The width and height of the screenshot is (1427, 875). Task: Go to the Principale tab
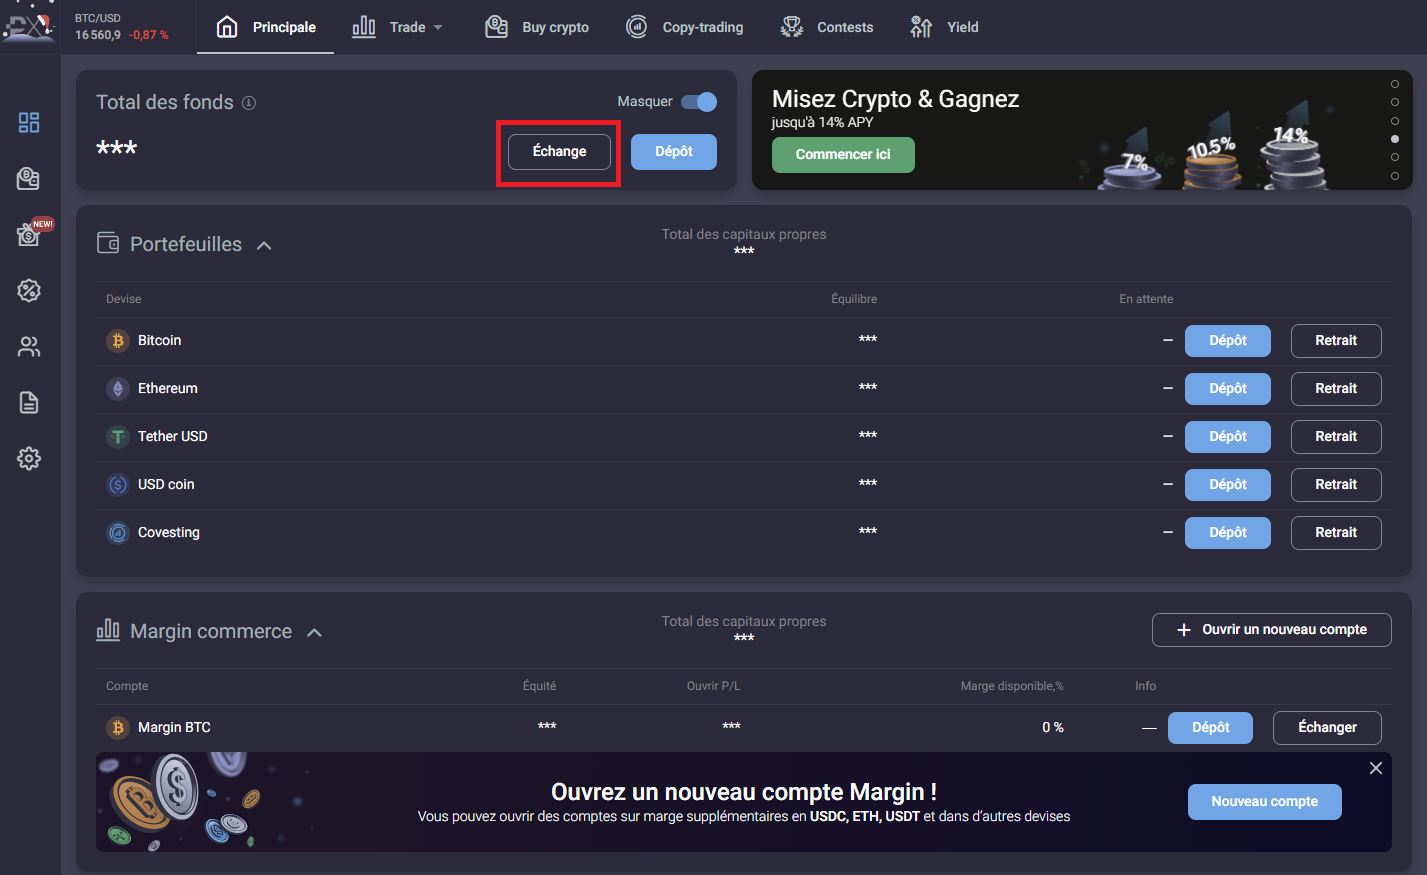[266, 27]
